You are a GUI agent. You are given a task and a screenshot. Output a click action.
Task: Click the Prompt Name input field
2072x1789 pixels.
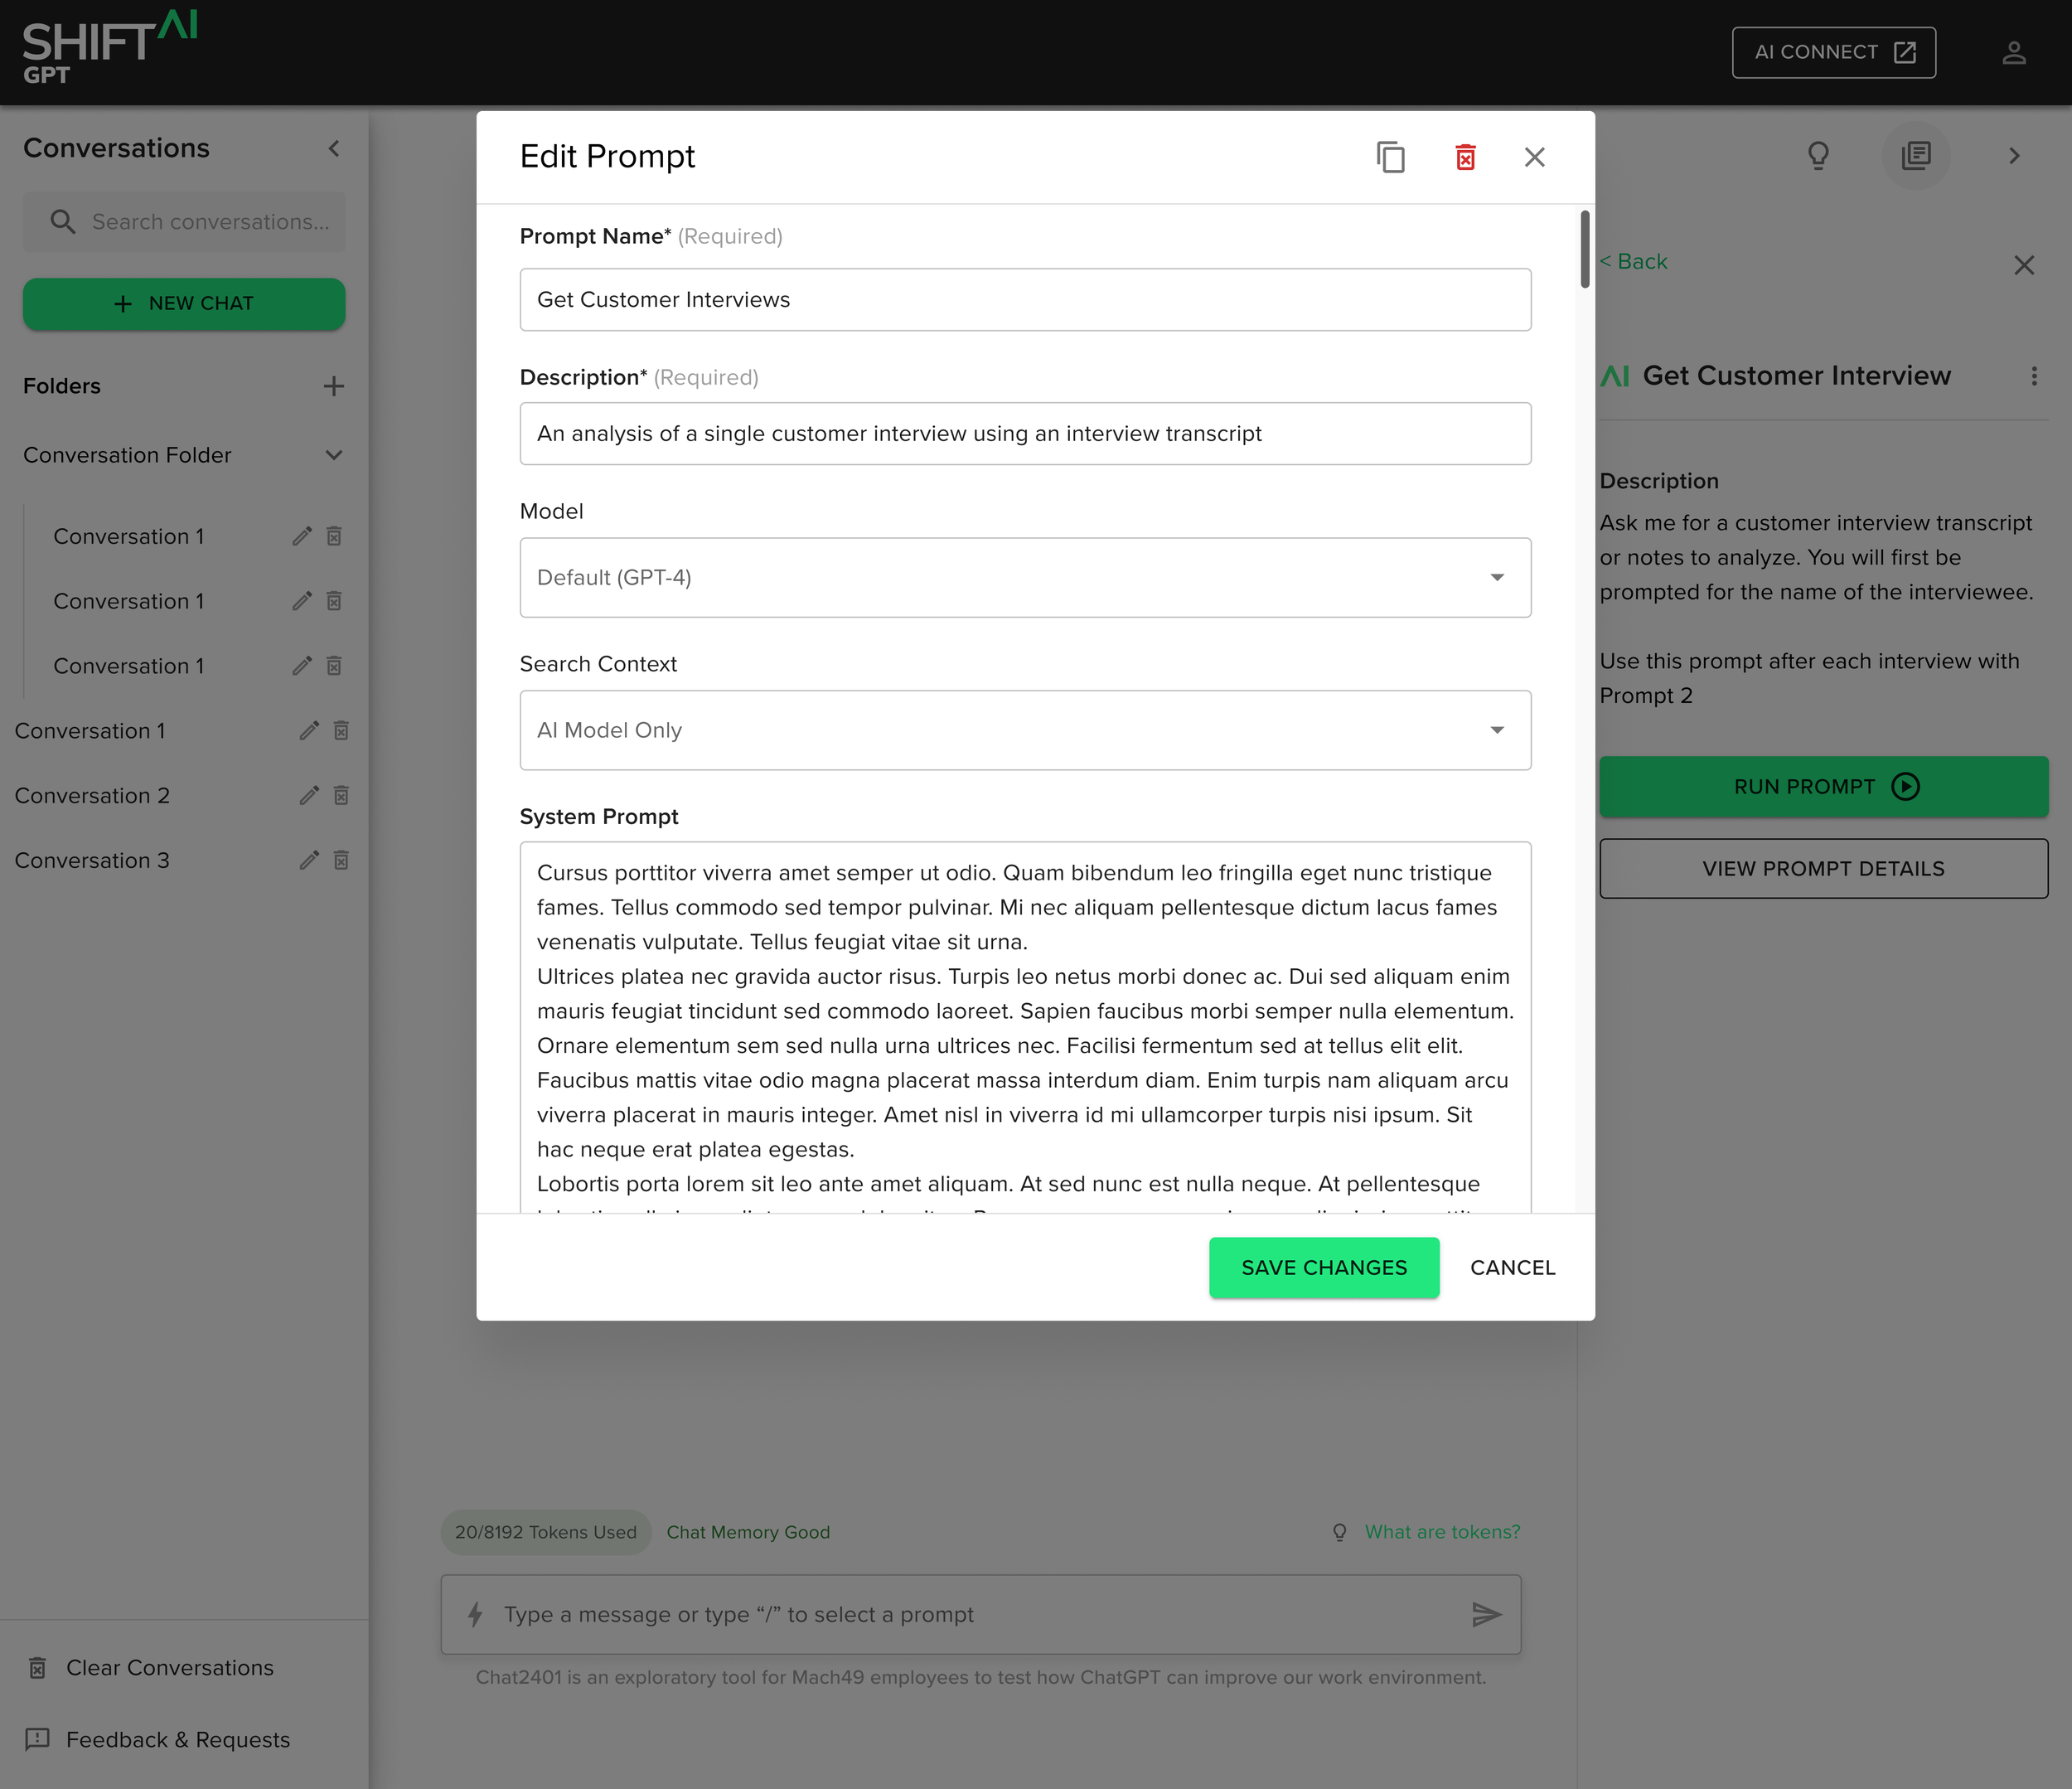click(1025, 299)
